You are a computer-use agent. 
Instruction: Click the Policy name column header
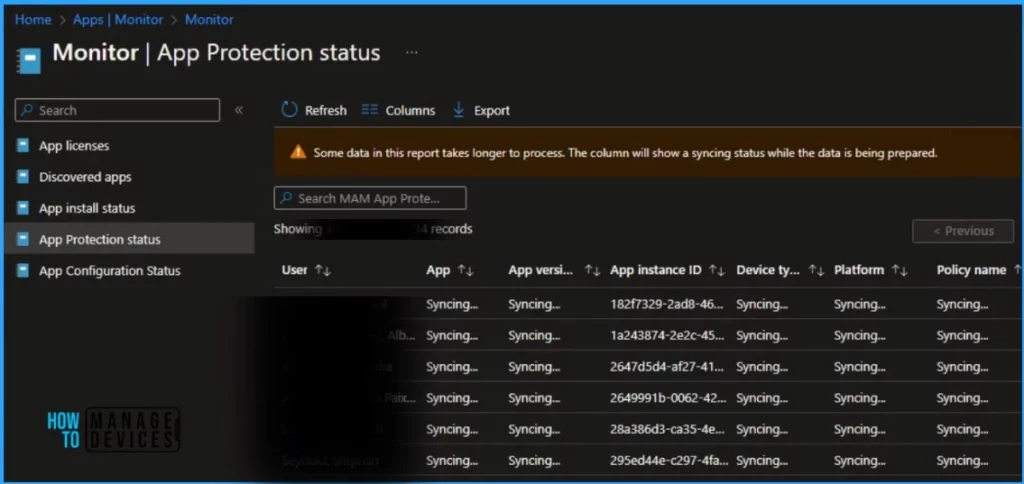tap(971, 270)
